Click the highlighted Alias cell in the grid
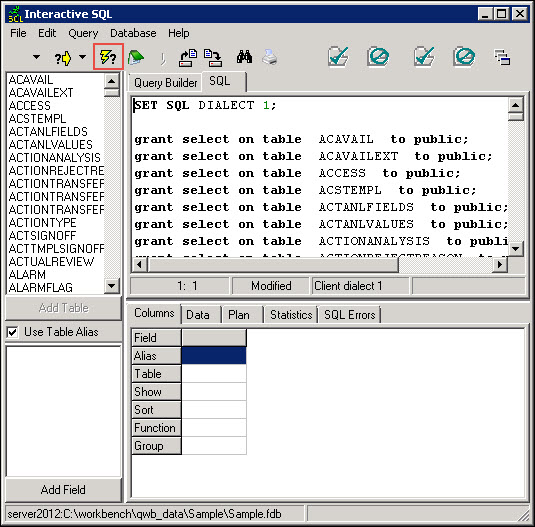The image size is (535, 527). [214, 355]
